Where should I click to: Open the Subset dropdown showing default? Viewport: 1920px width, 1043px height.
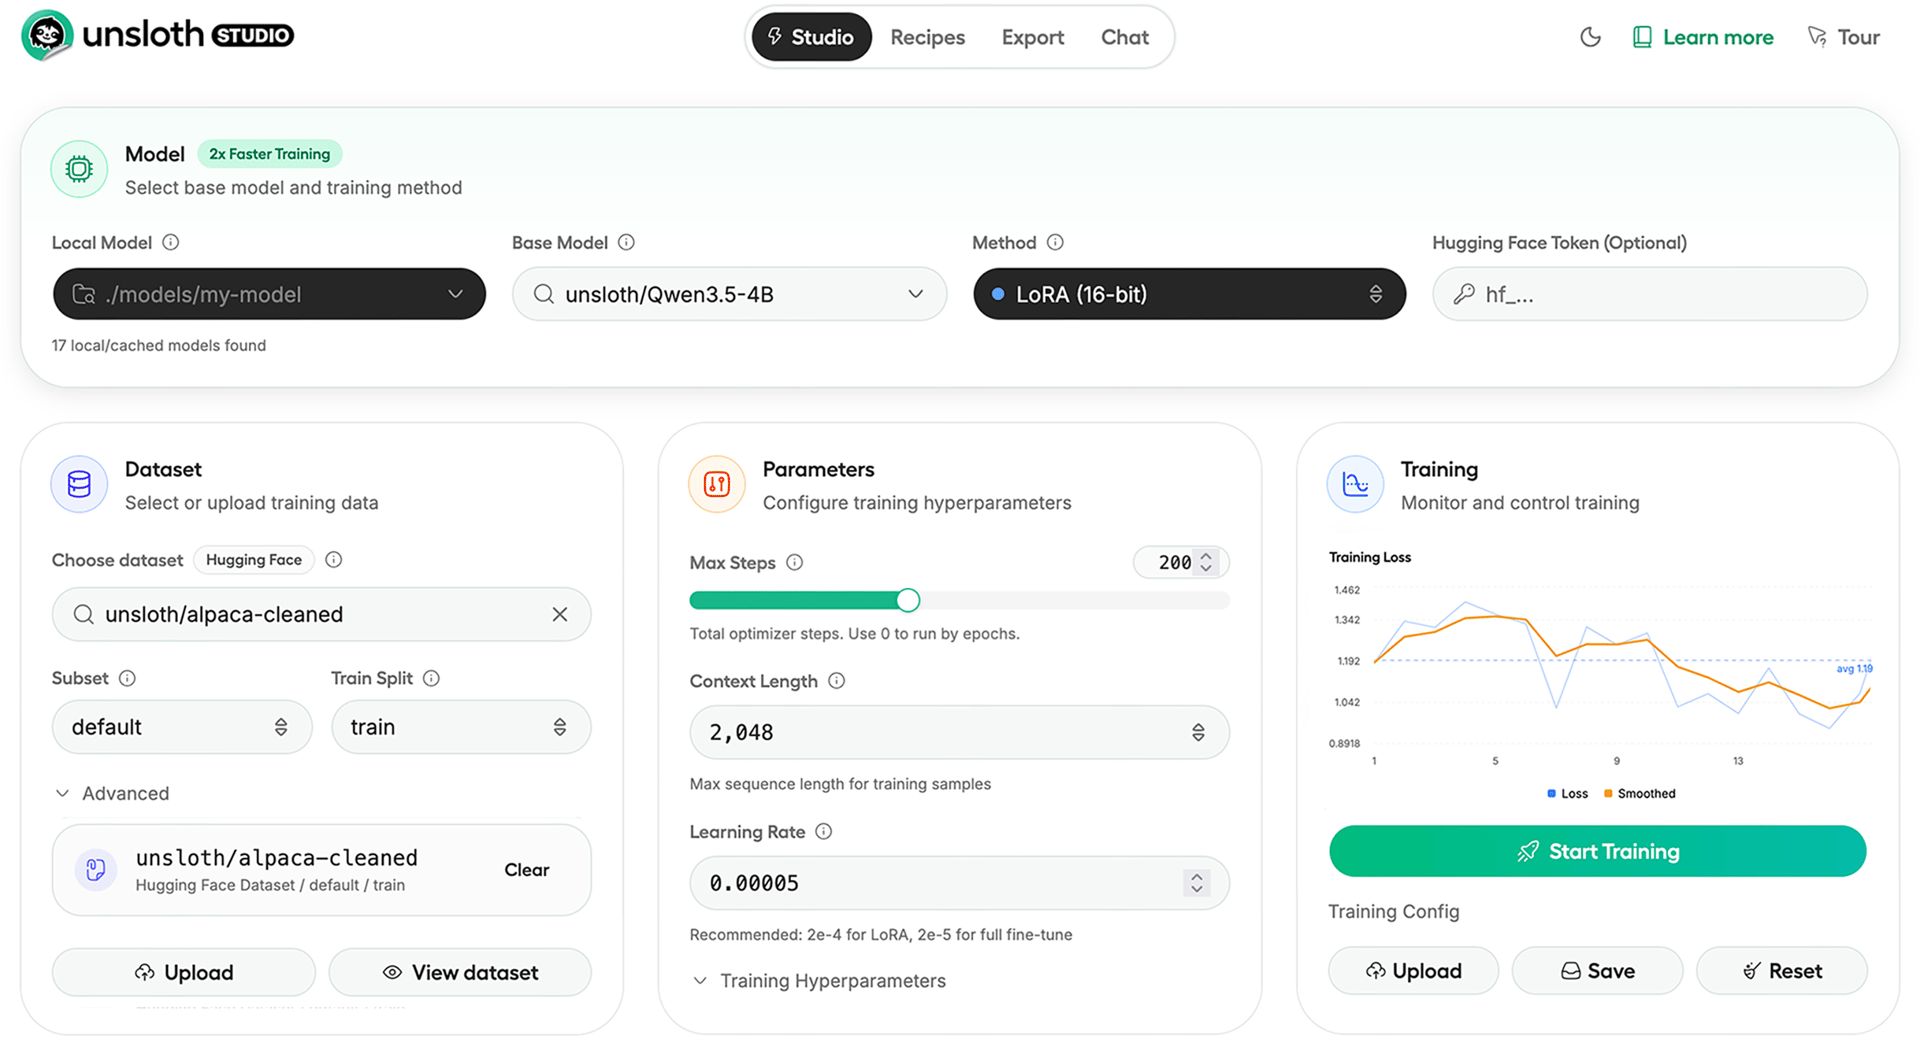pos(181,727)
